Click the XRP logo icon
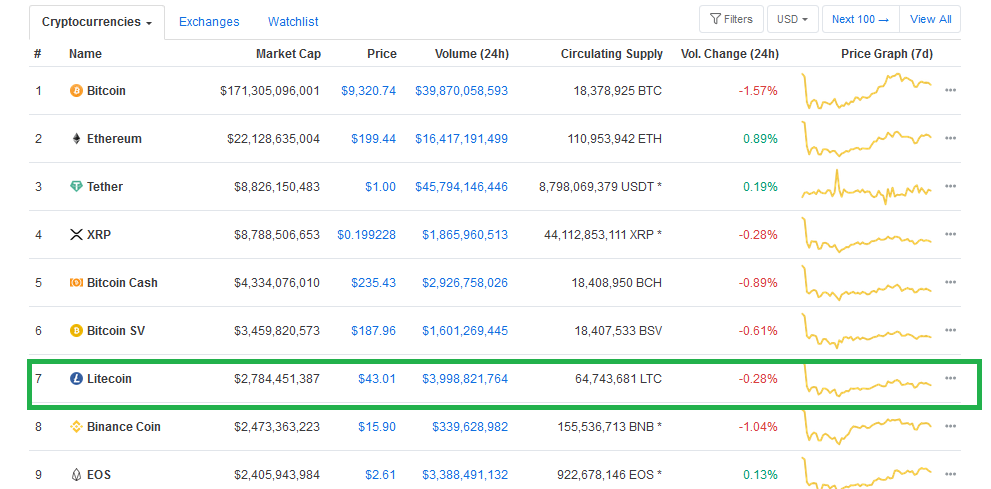 tap(76, 235)
